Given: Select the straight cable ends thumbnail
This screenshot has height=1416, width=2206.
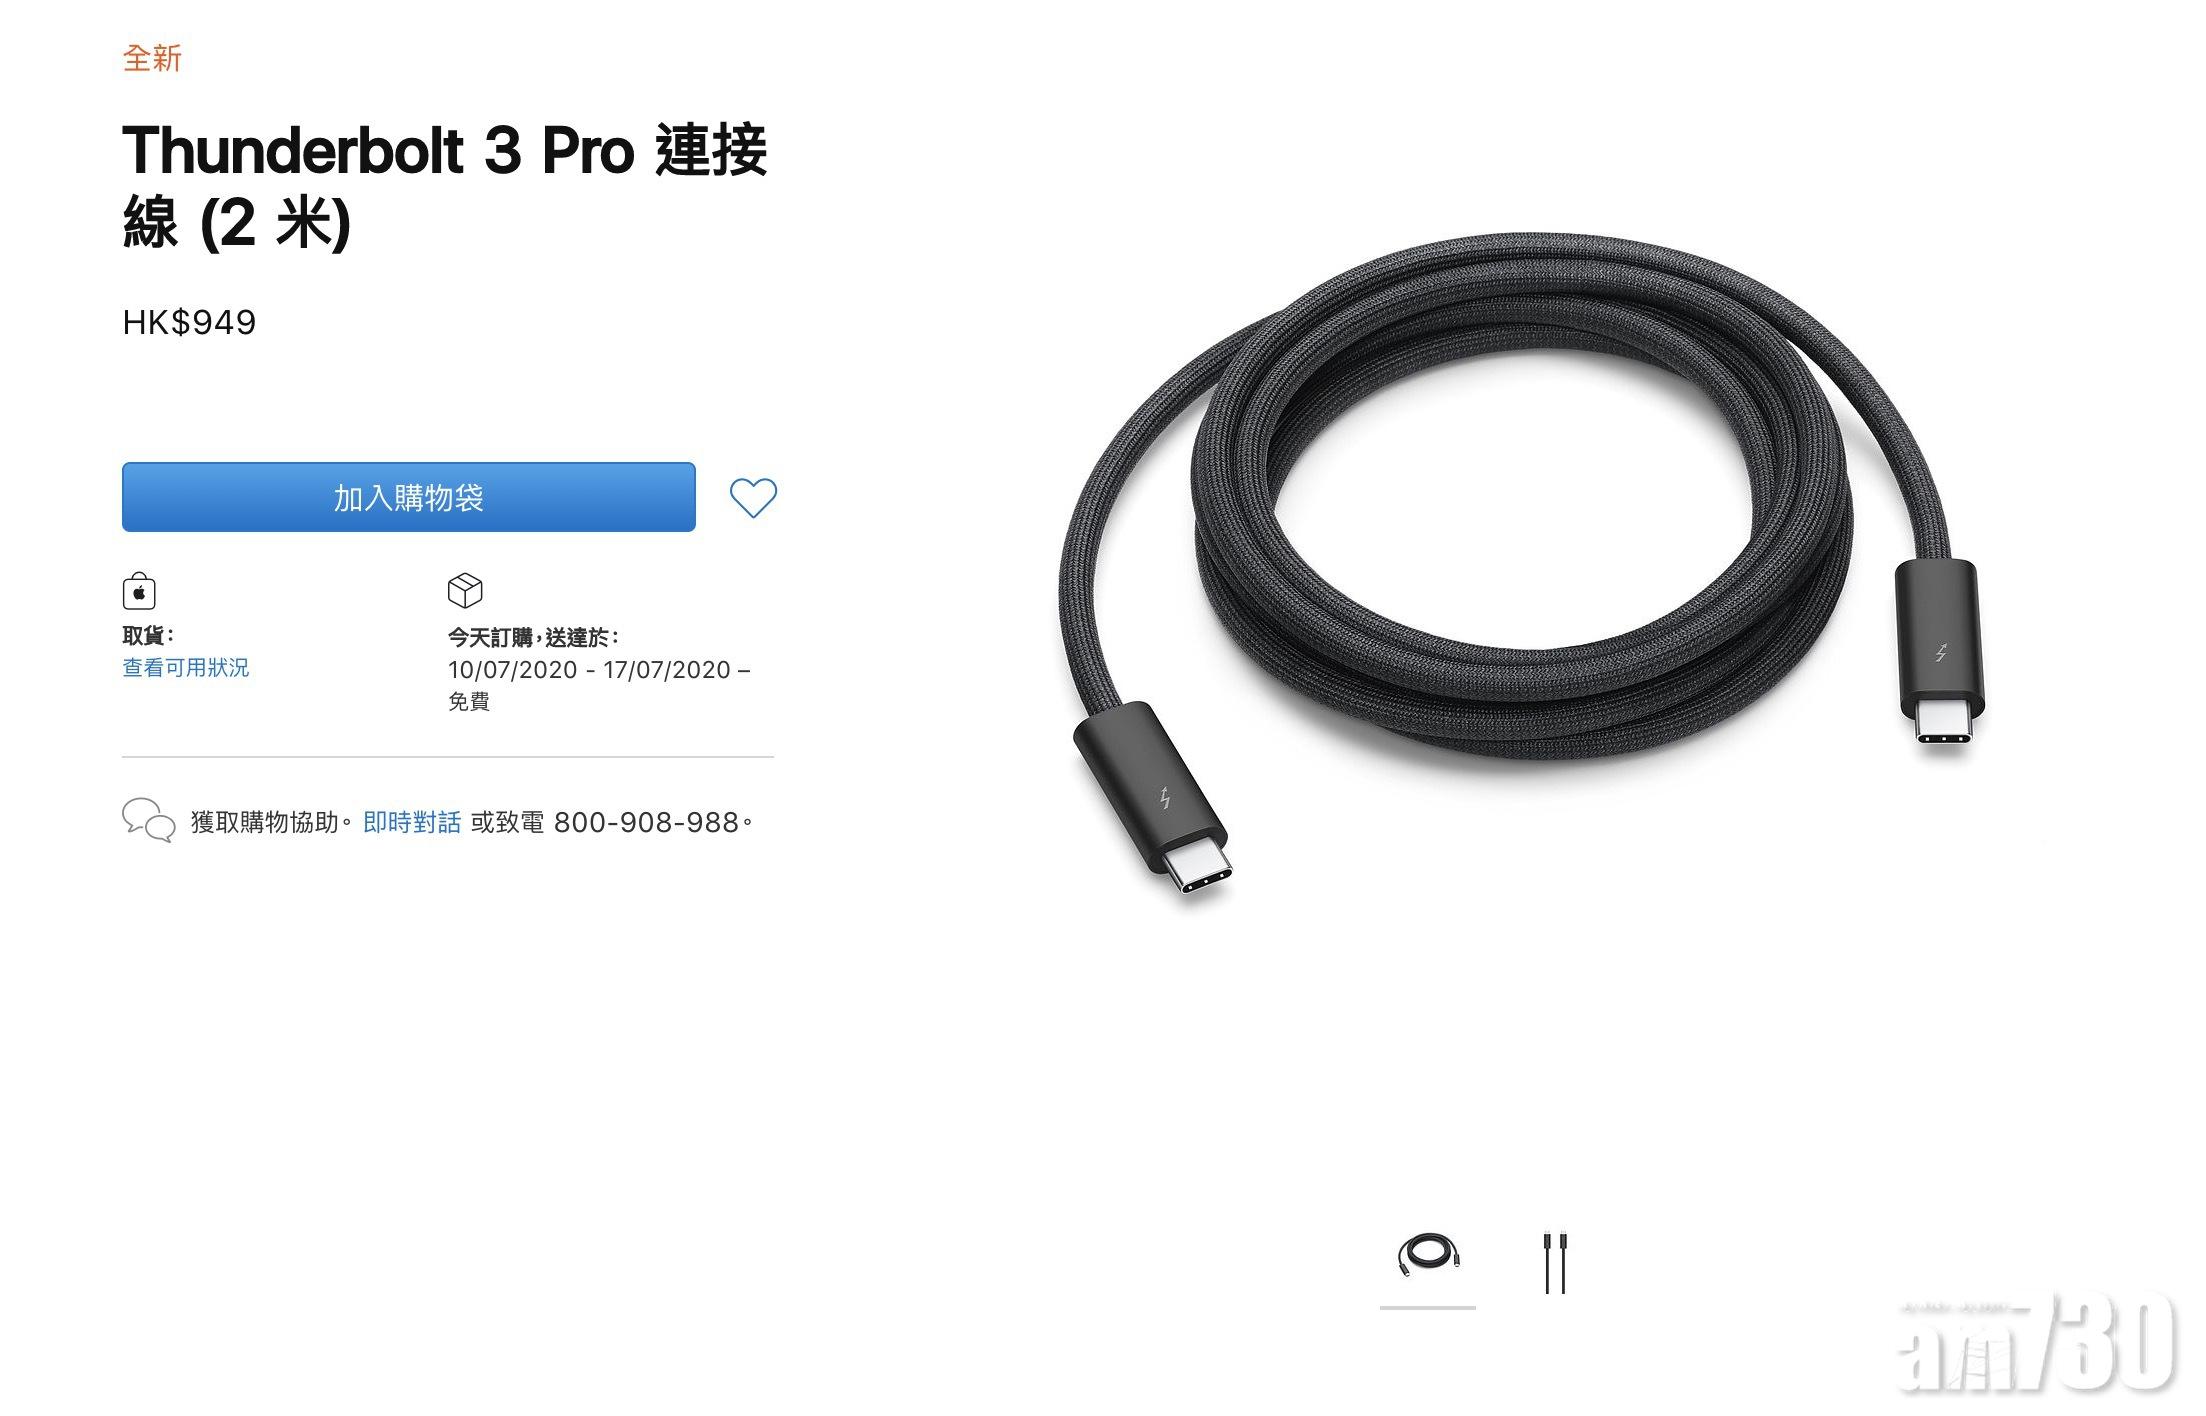Looking at the screenshot, I should point(1555,1263).
